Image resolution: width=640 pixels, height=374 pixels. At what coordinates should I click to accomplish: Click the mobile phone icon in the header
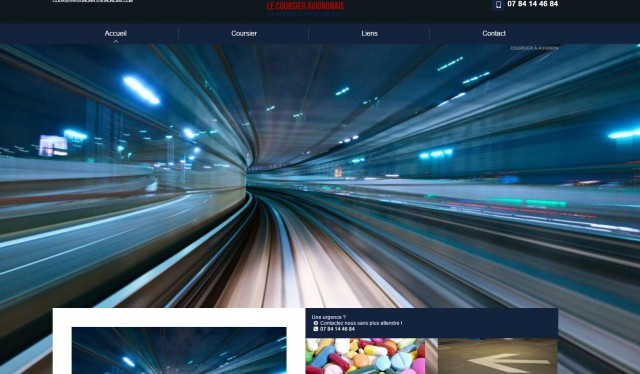coord(498,4)
